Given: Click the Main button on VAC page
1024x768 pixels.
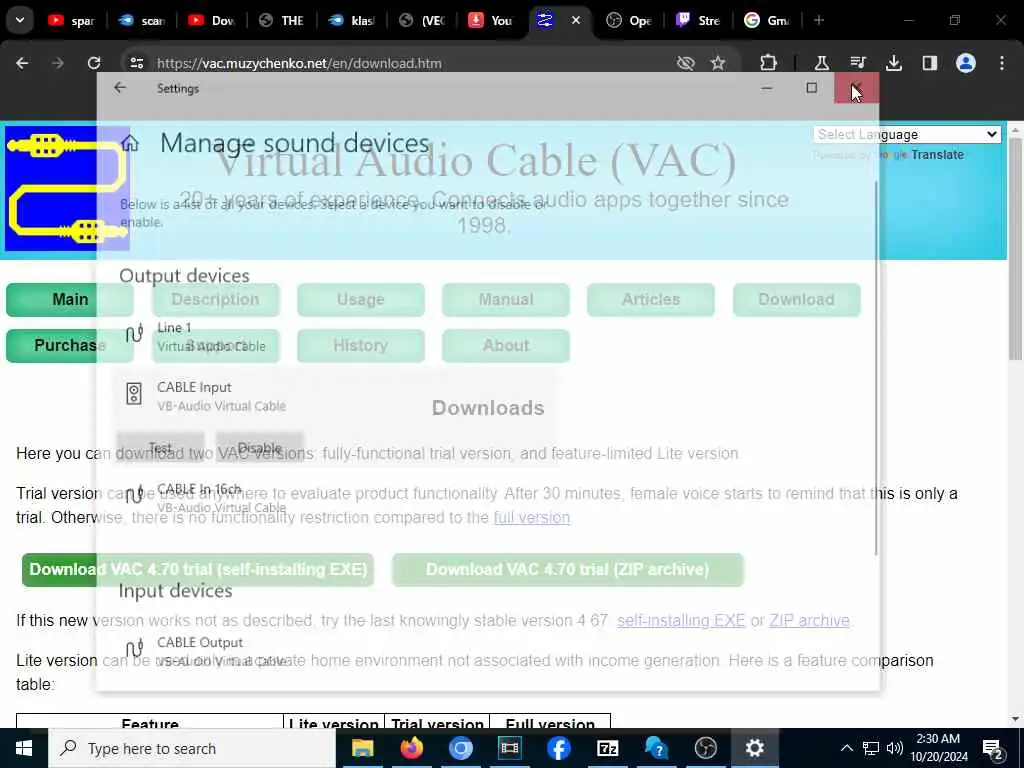Looking at the screenshot, I should [x=70, y=300].
